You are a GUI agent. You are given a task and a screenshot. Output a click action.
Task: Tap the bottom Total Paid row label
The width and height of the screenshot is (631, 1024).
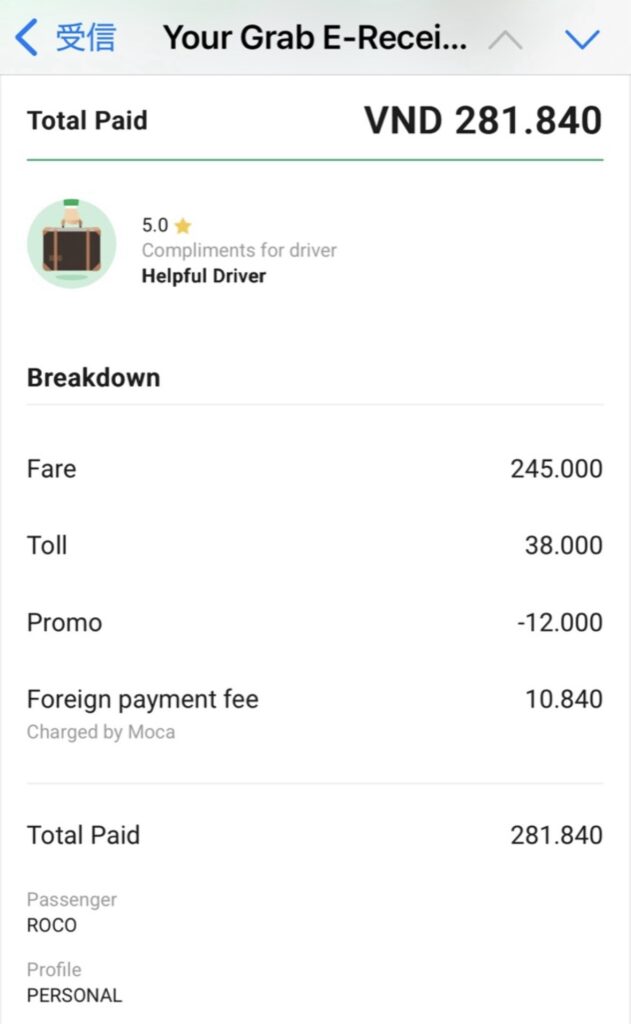[x=83, y=835]
